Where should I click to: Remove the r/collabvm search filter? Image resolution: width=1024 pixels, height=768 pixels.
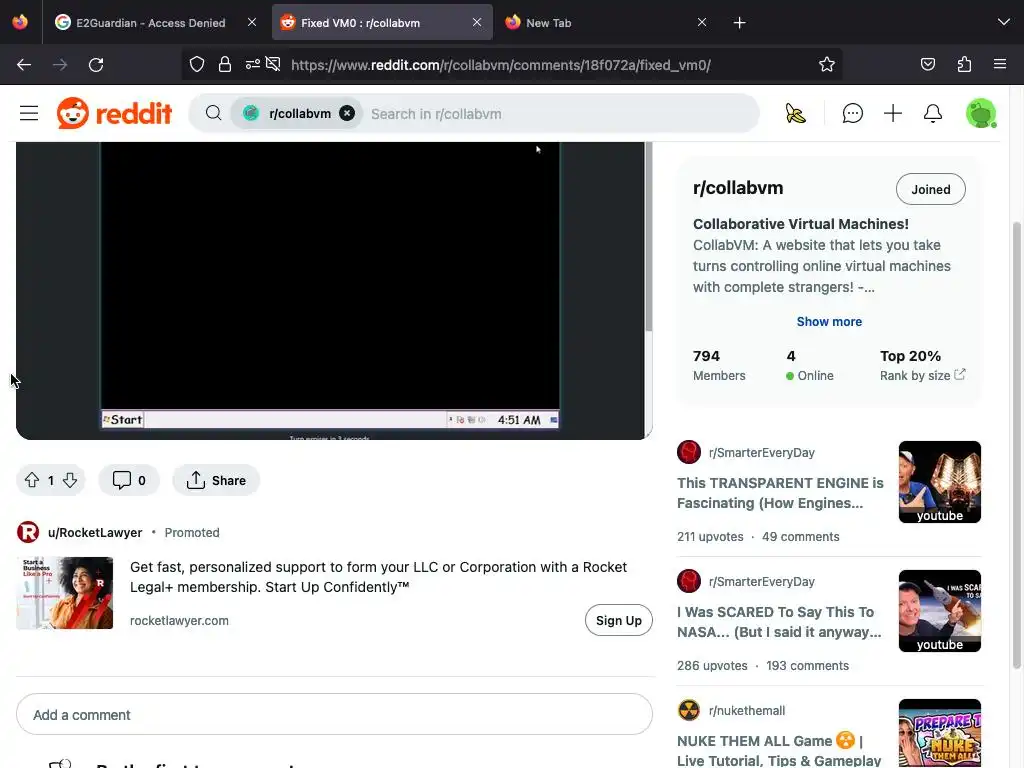347,114
